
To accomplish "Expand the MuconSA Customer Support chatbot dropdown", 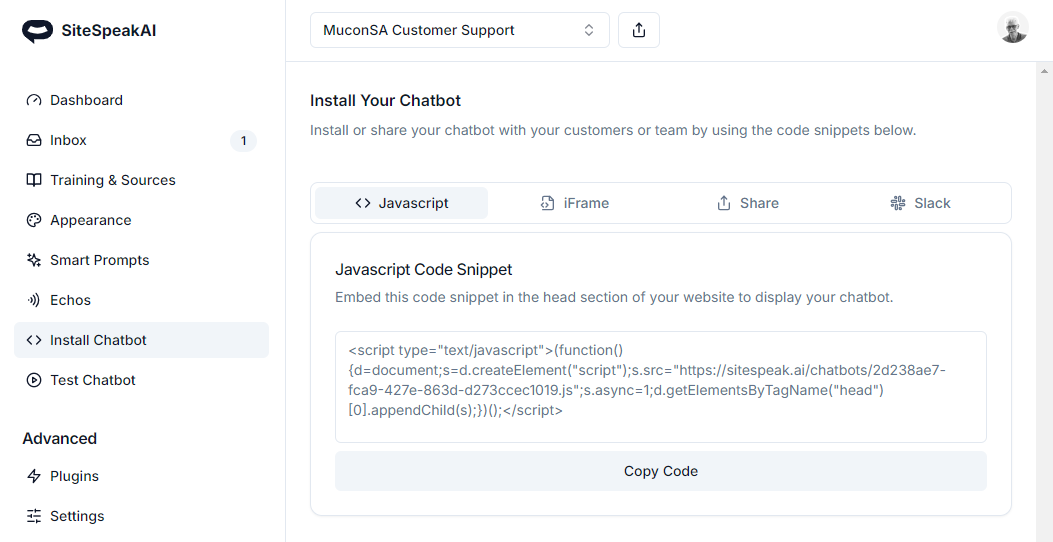I will [x=459, y=30].
